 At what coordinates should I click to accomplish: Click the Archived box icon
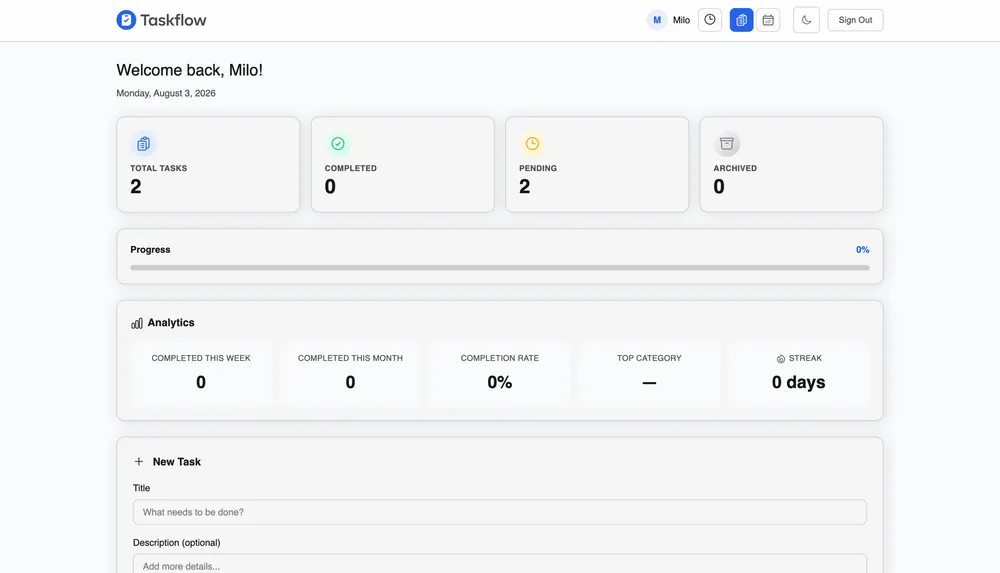coord(726,144)
